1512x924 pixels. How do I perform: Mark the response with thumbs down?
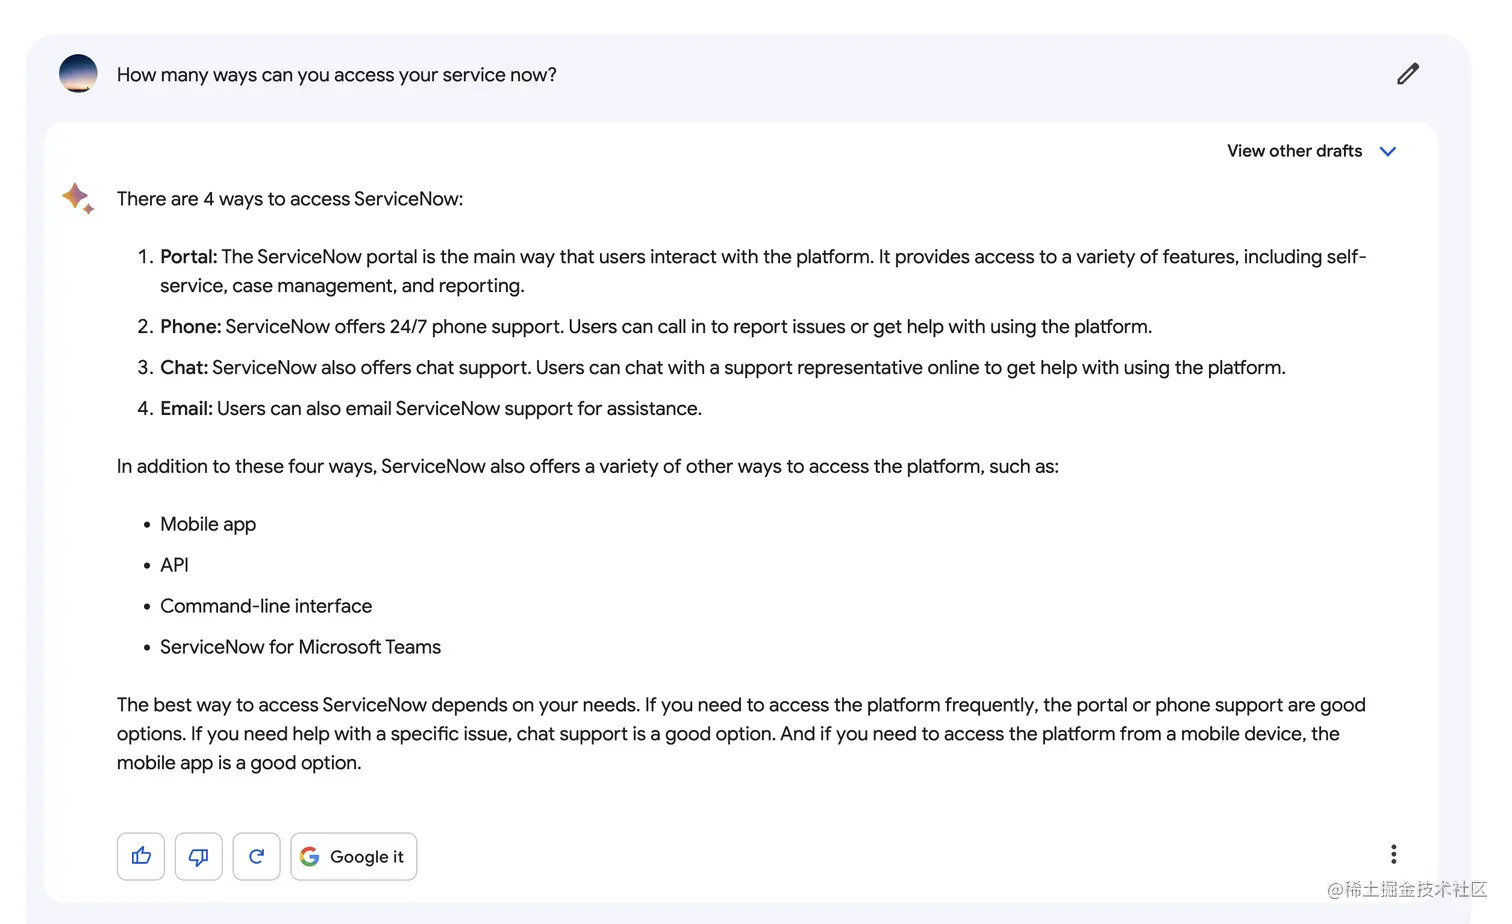(x=199, y=856)
